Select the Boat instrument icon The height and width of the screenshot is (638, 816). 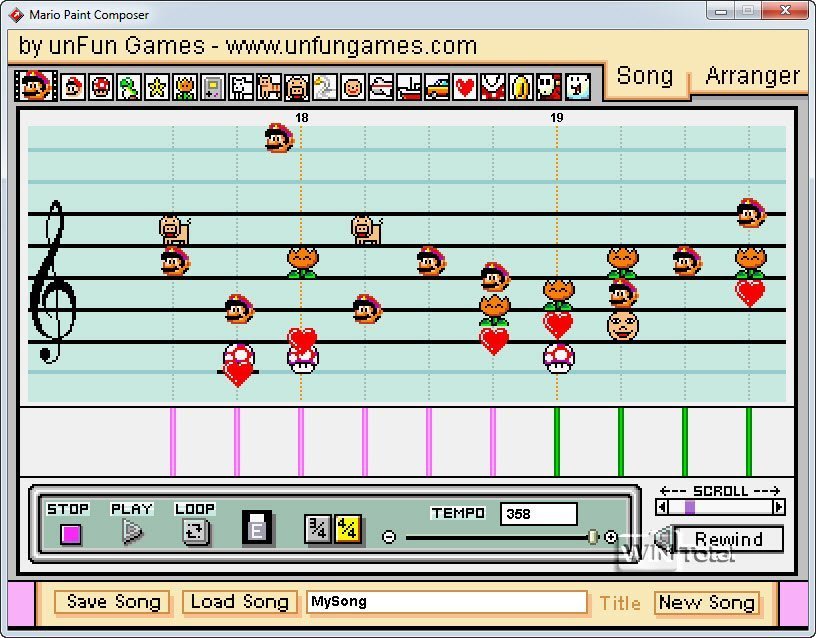click(409, 87)
